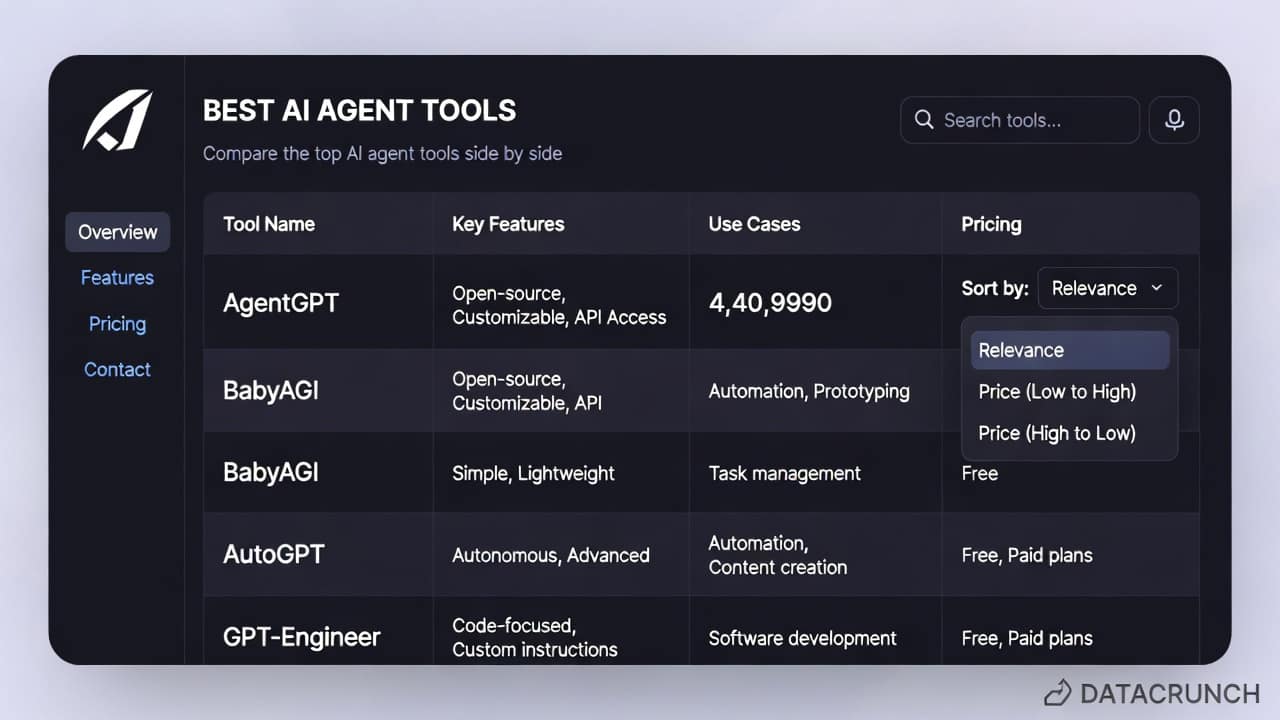Select the AgentGPT tool name

coord(281,303)
